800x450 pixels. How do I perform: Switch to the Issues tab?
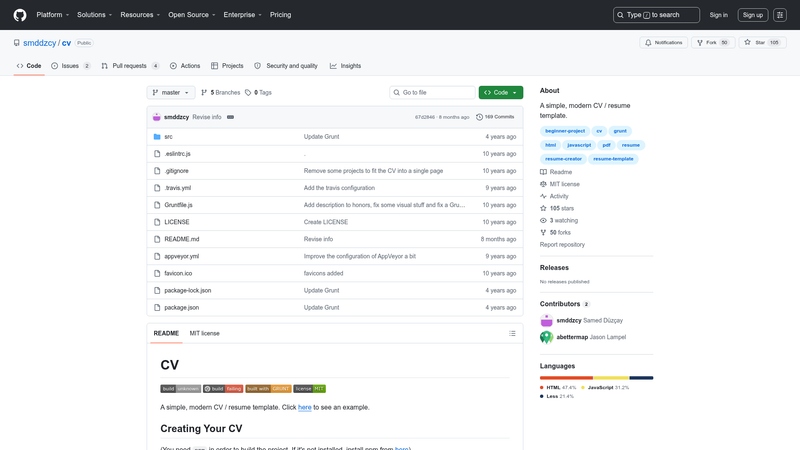(71, 66)
